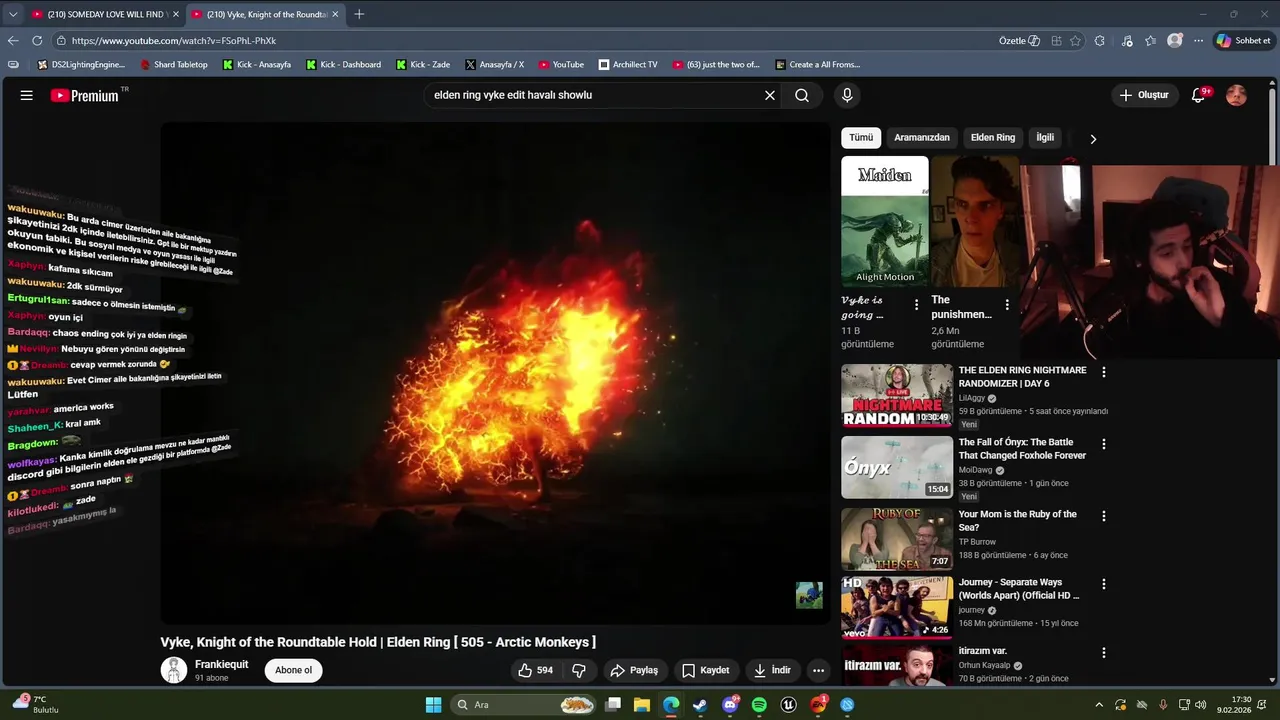Image resolution: width=1280 pixels, height=720 pixels.
Task: Open options for Vyke is going short
Action: coord(916,305)
